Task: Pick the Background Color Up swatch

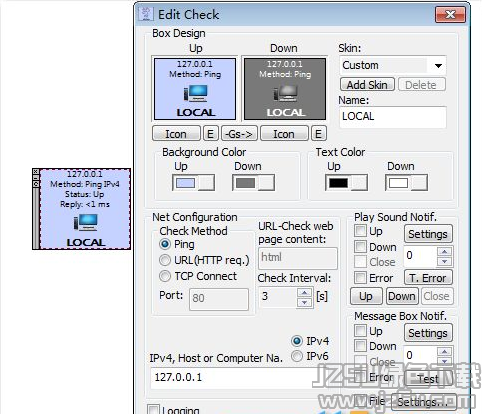Action: (x=193, y=183)
